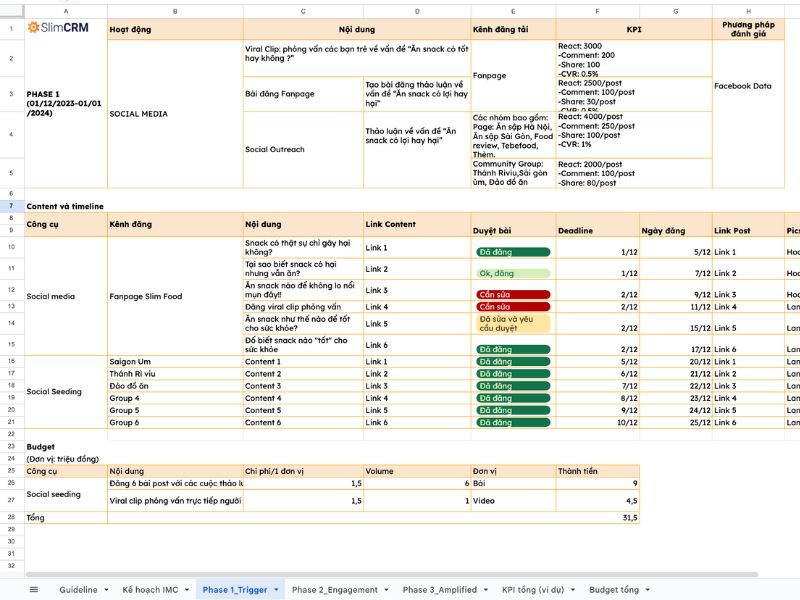Select column F header

[597, 11]
